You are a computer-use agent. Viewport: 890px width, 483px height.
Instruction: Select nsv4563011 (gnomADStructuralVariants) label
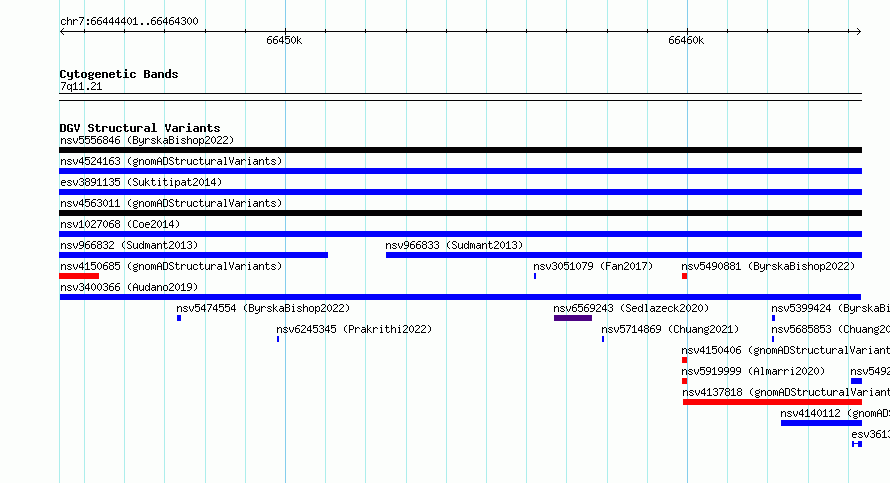171,203
